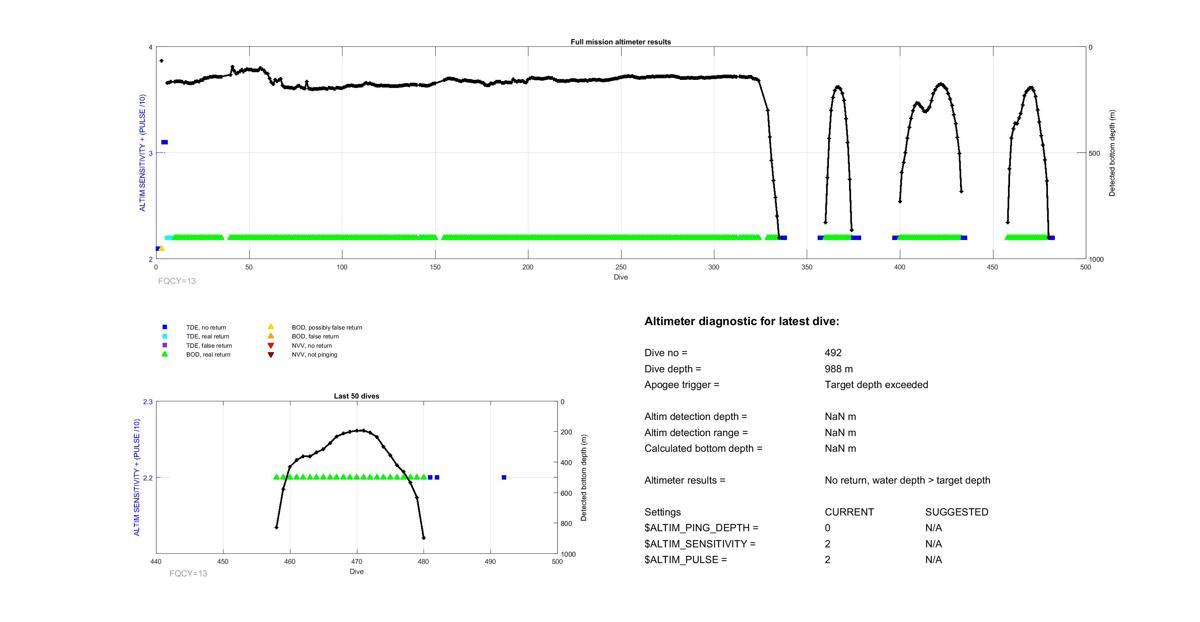Click the 'Dive' x-axis label of the Last 50 dives plot
This screenshot has width=1200, height=622.
tap(357, 572)
